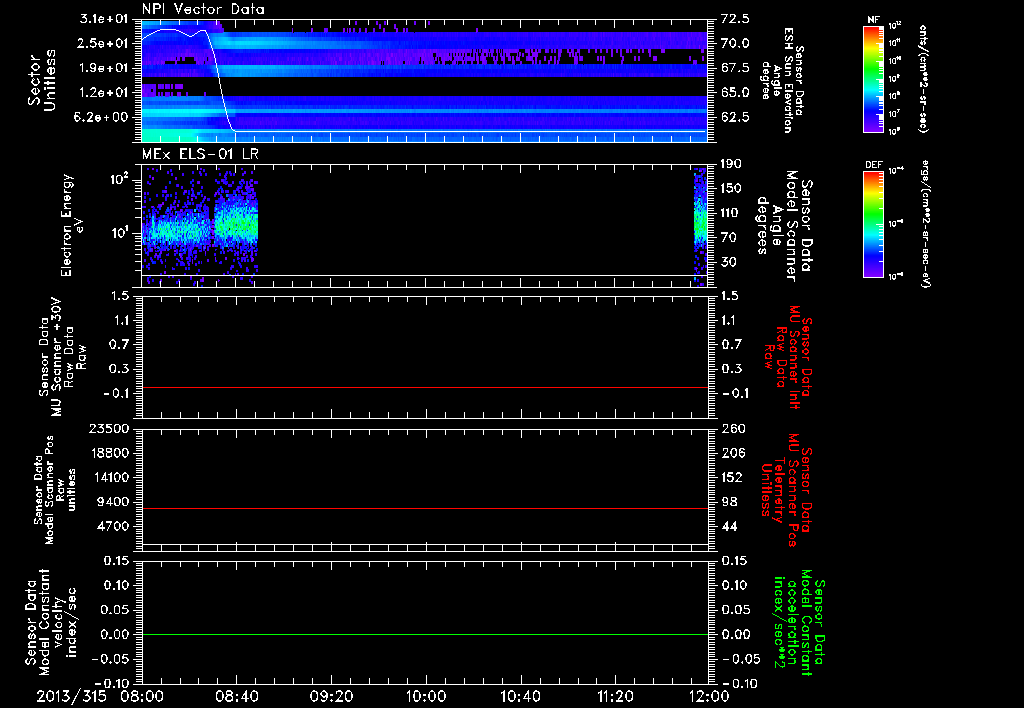Click the 08:40 time tick label

[x=236, y=696]
